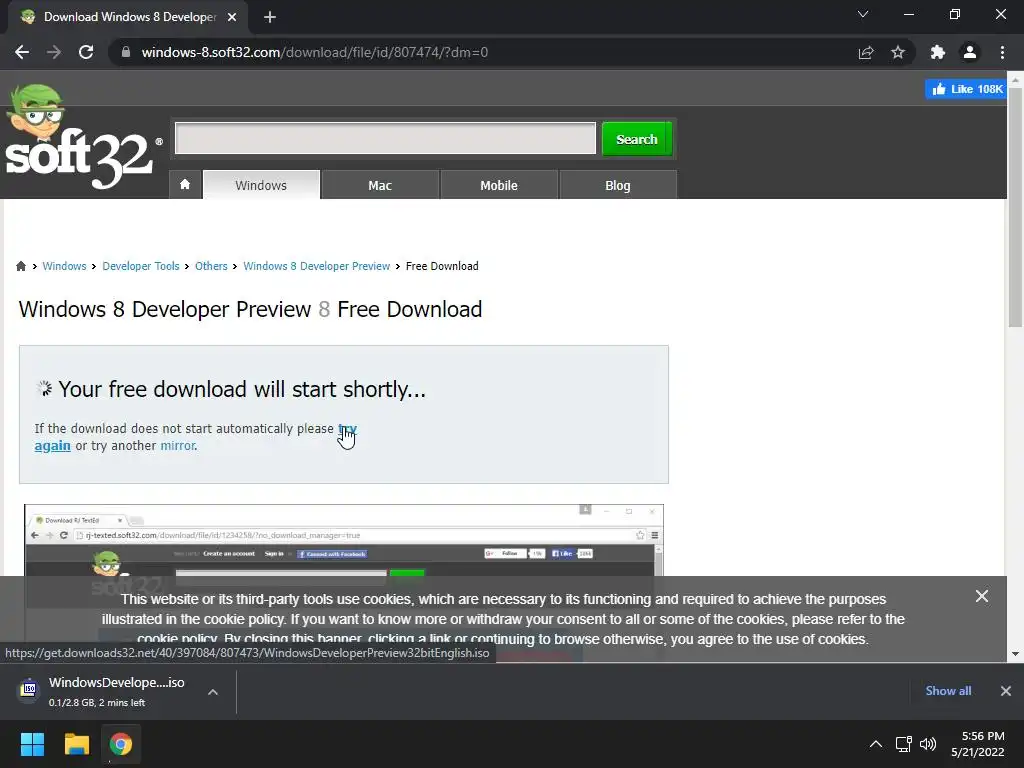The image size is (1024, 768).
Task: Try another mirror link
Action: (178, 445)
